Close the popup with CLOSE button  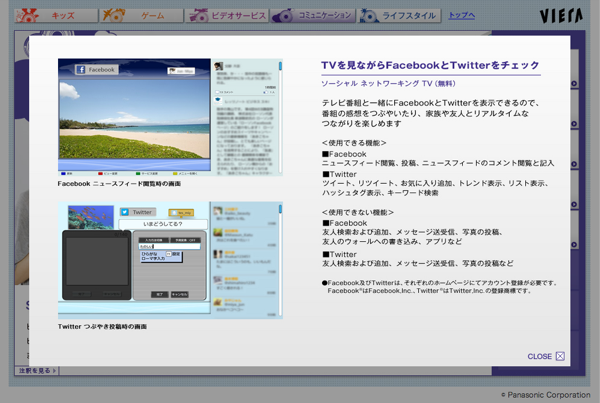coord(546,356)
